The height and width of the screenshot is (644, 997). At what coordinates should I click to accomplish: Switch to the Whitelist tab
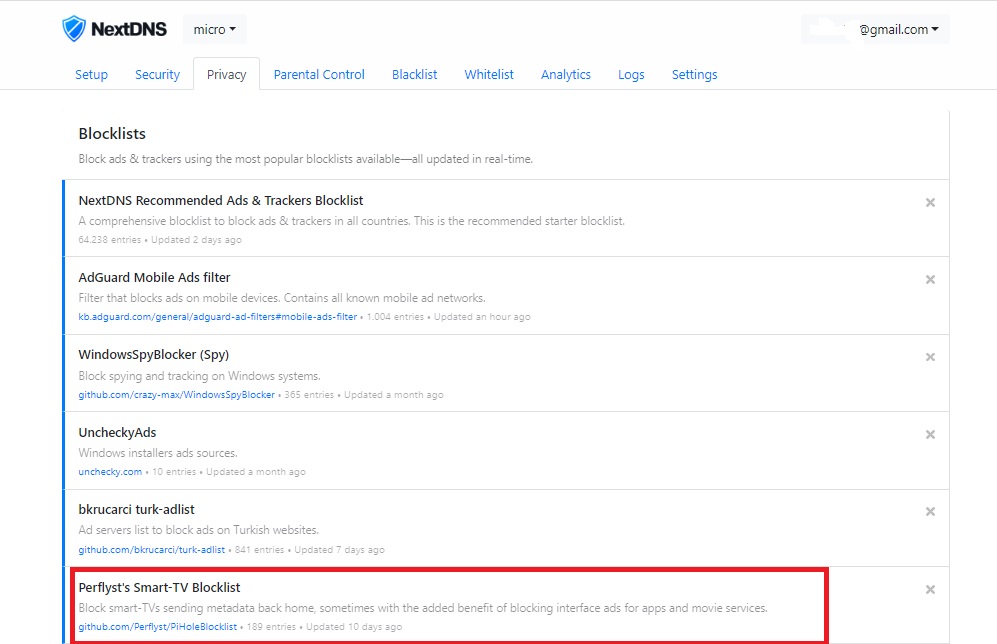pos(489,74)
